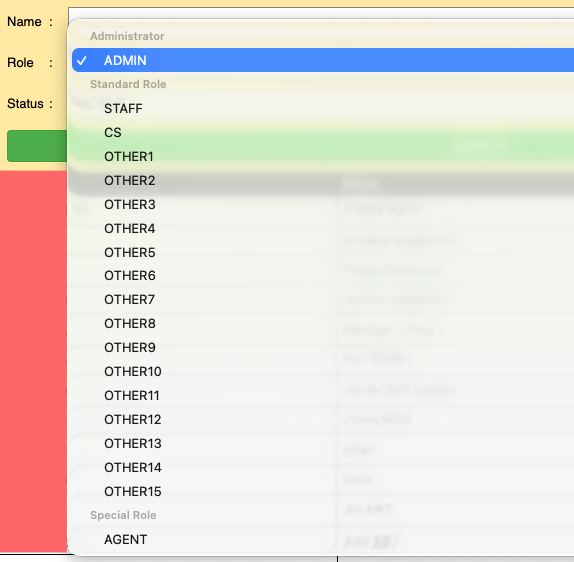Viewport: 574px width, 562px height.
Task: Pick OTHER4 from the list
Action: tap(323, 228)
